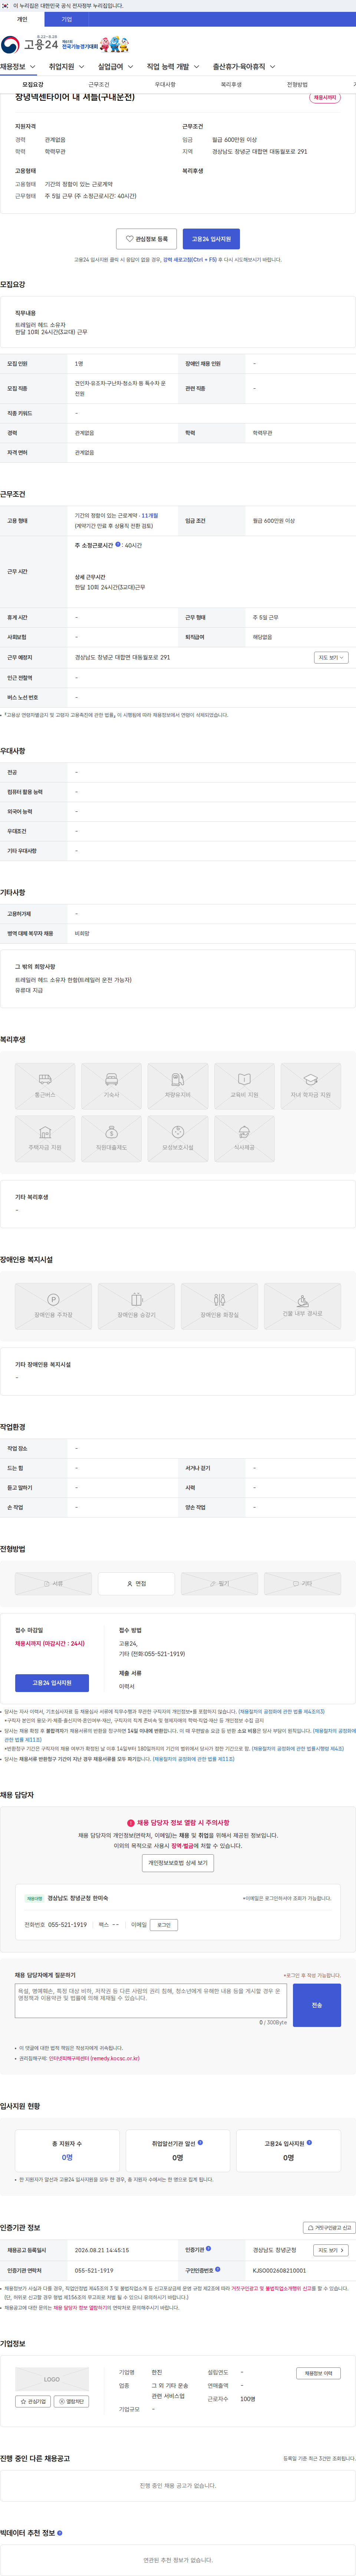
Task: Select the 장애인용 승강기 facility icon
Action: (136, 1306)
